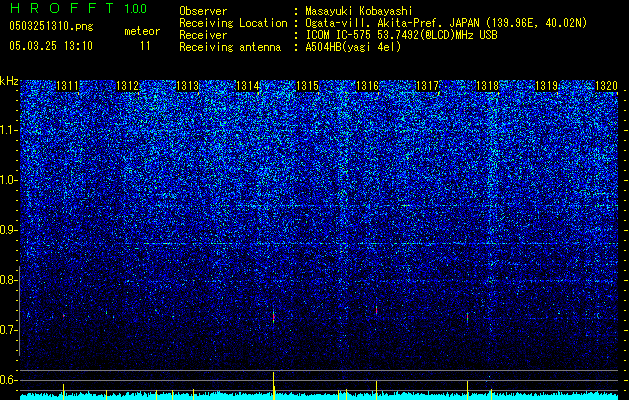Viewport: 629px width, 400px height.
Task: Click the 1320 time marker
Action: coord(606,86)
